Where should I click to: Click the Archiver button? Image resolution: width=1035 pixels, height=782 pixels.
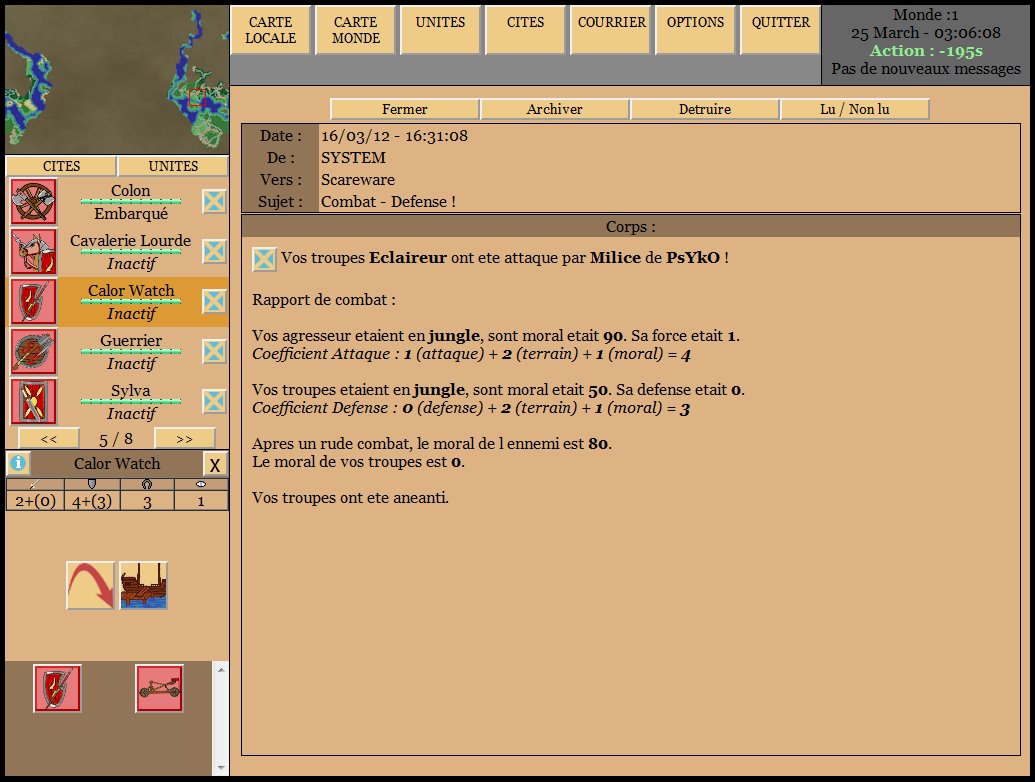pyautogui.click(x=554, y=110)
